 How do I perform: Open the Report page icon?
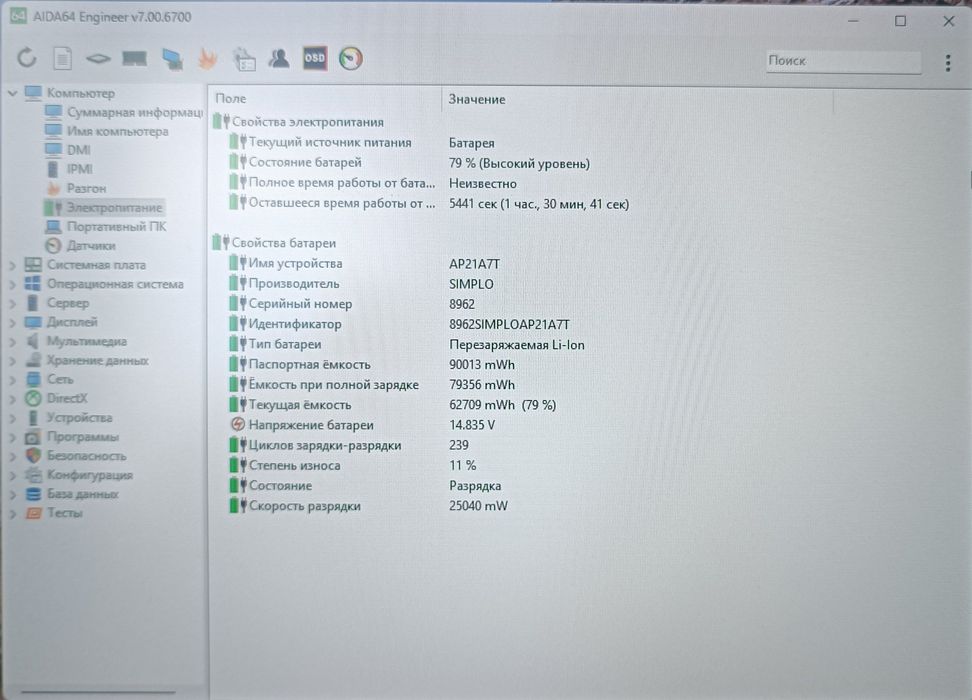click(62, 59)
